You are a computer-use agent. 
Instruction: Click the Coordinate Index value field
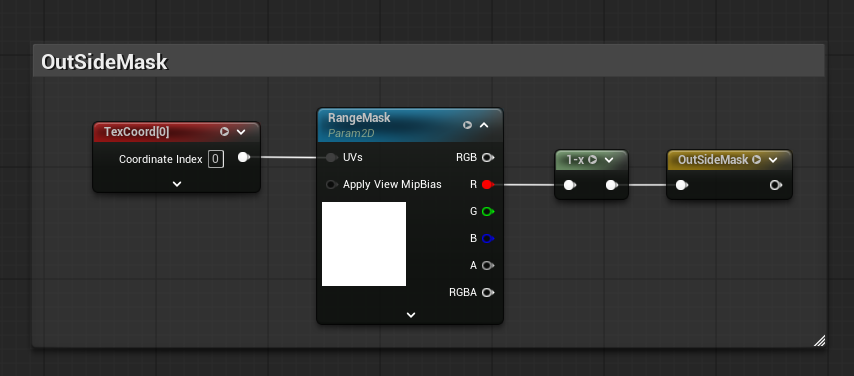(x=216, y=159)
